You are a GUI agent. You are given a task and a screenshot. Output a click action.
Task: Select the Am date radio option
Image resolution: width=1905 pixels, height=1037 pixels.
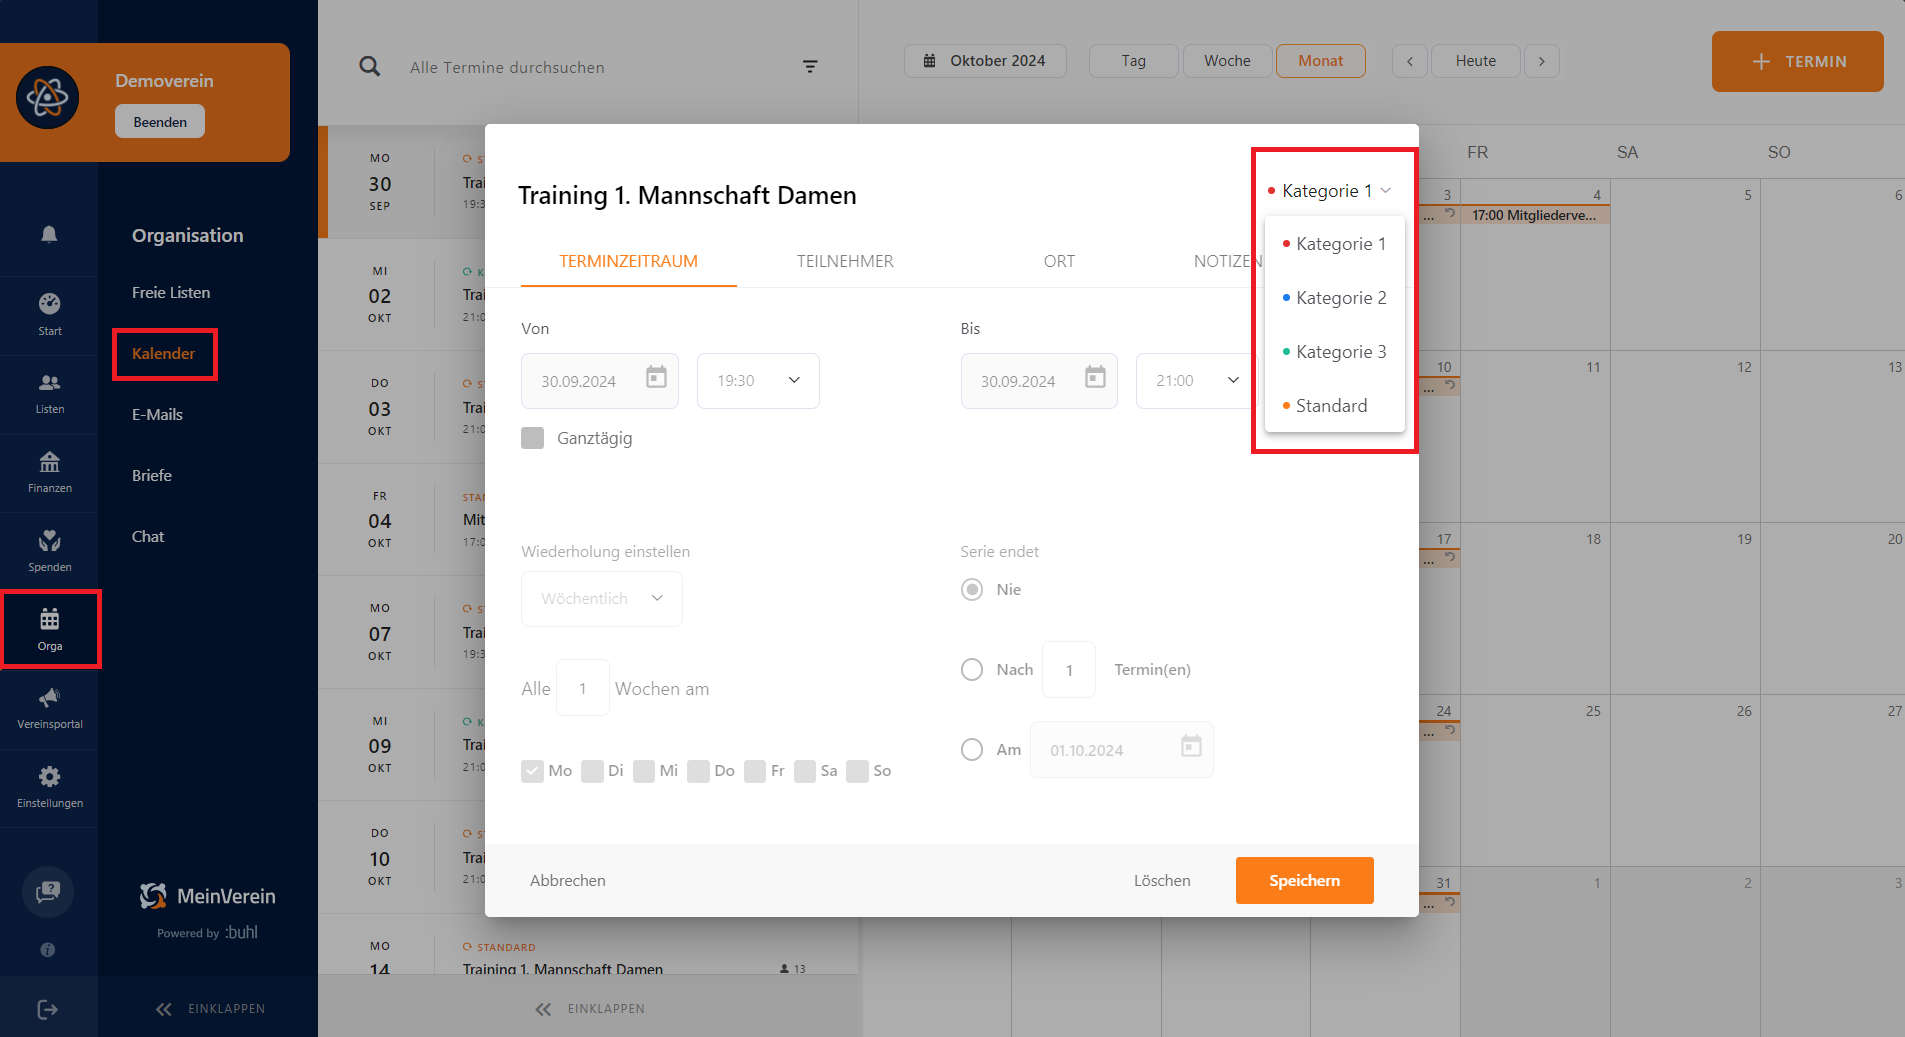[972, 749]
